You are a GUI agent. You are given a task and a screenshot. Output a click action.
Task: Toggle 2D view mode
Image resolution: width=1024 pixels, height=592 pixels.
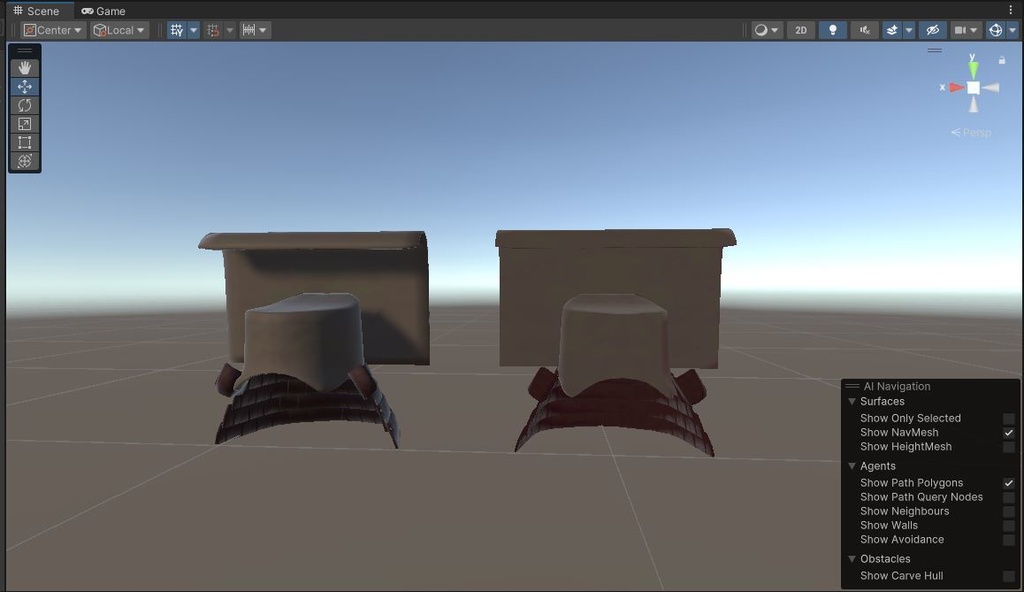coord(801,30)
